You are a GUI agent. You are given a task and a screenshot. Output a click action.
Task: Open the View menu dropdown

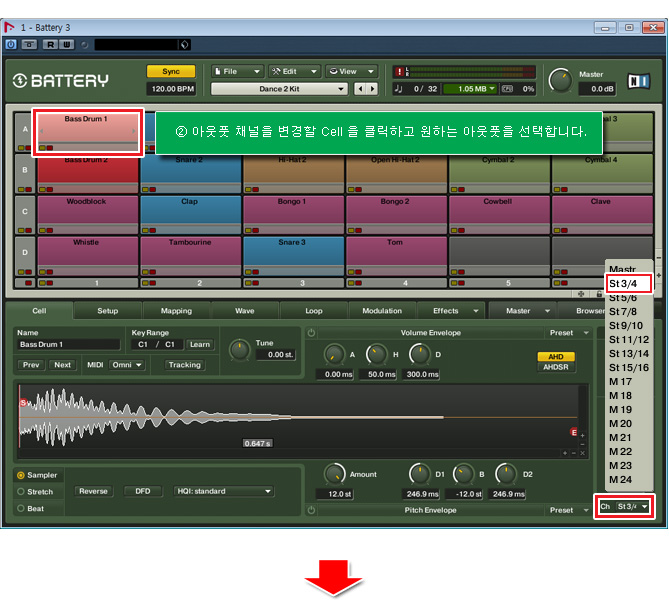[351, 71]
